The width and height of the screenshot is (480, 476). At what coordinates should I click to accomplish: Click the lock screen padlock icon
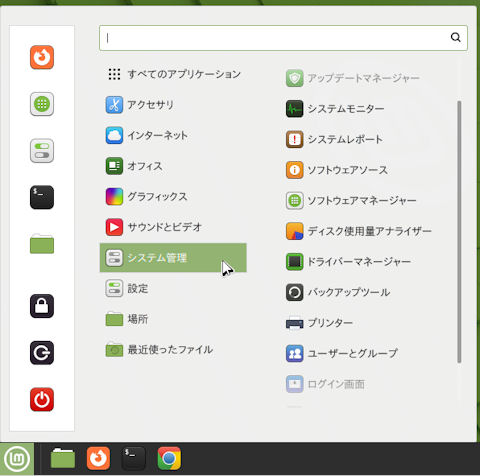coord(42,306)
